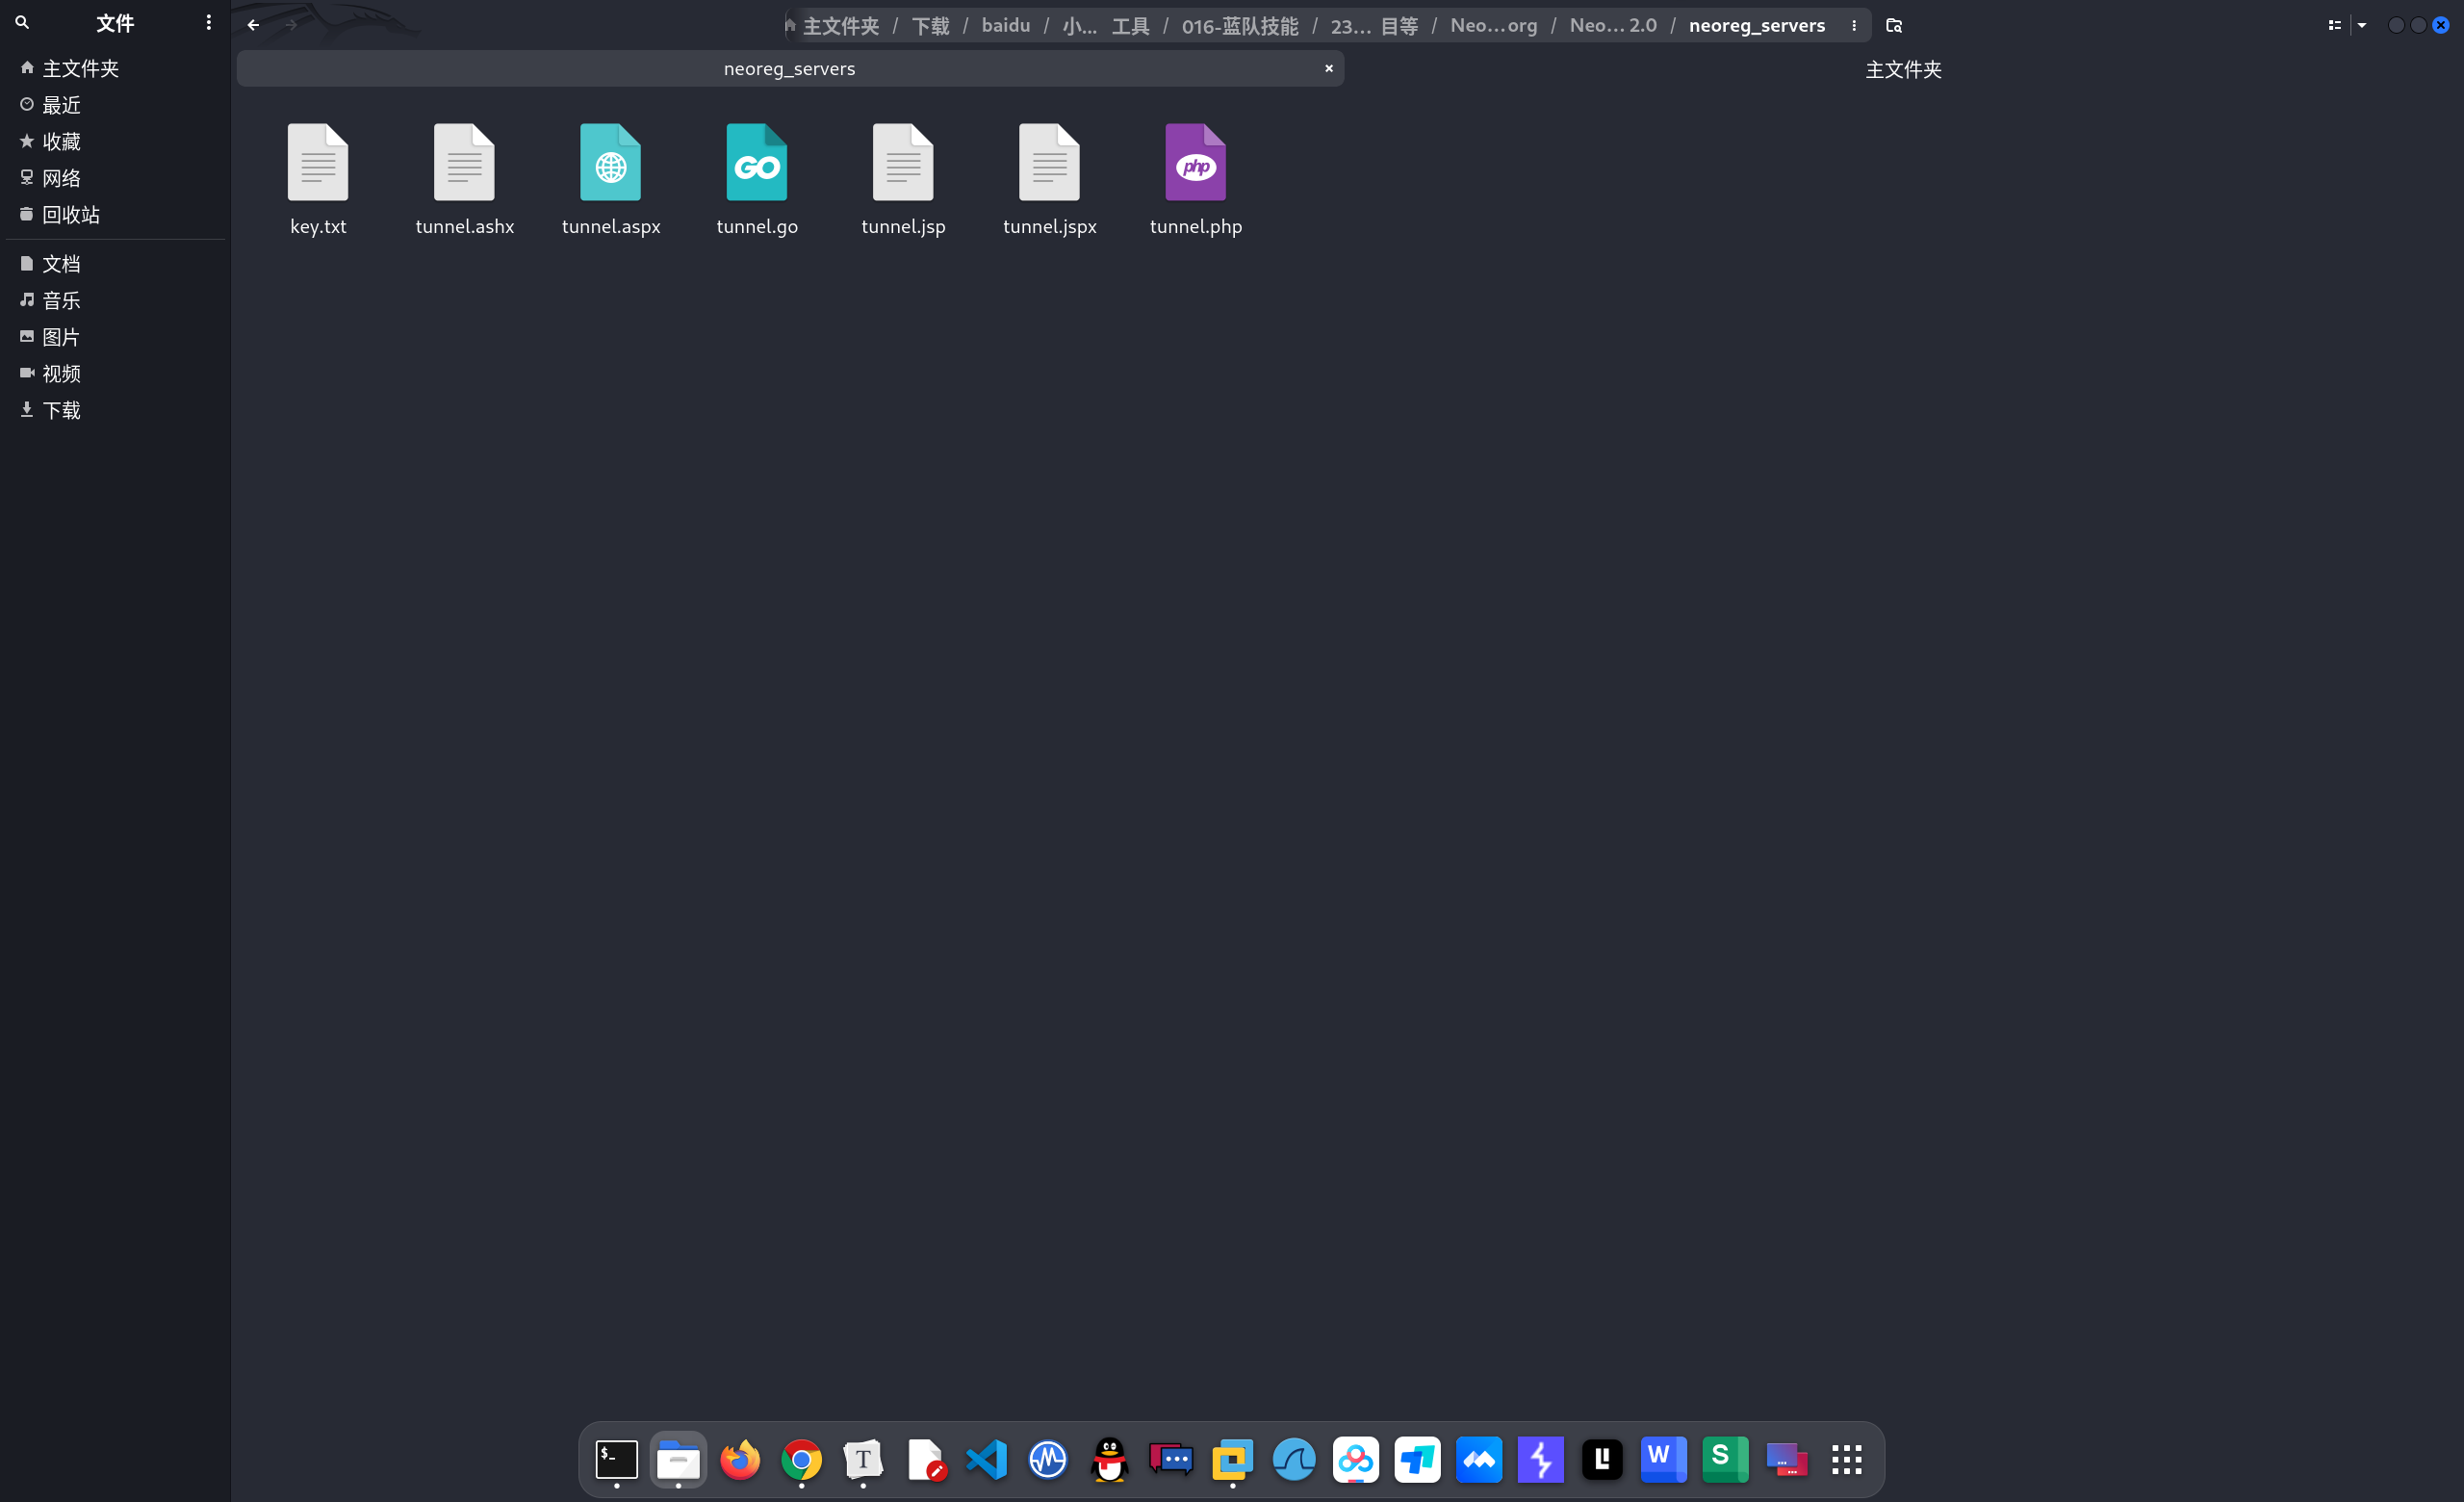Close the neoreg_servers tab
This screenshot has width=2464, height=1502.
coord(1329,68)
